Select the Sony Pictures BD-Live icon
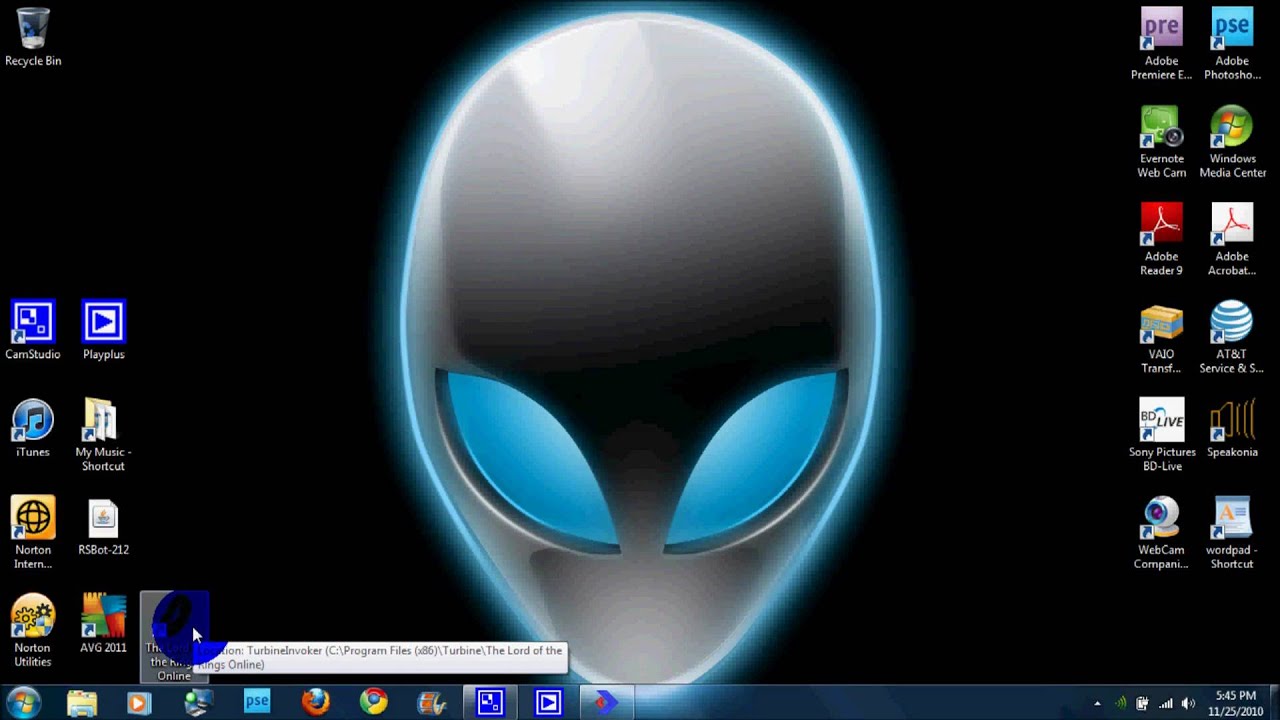 1162,436
